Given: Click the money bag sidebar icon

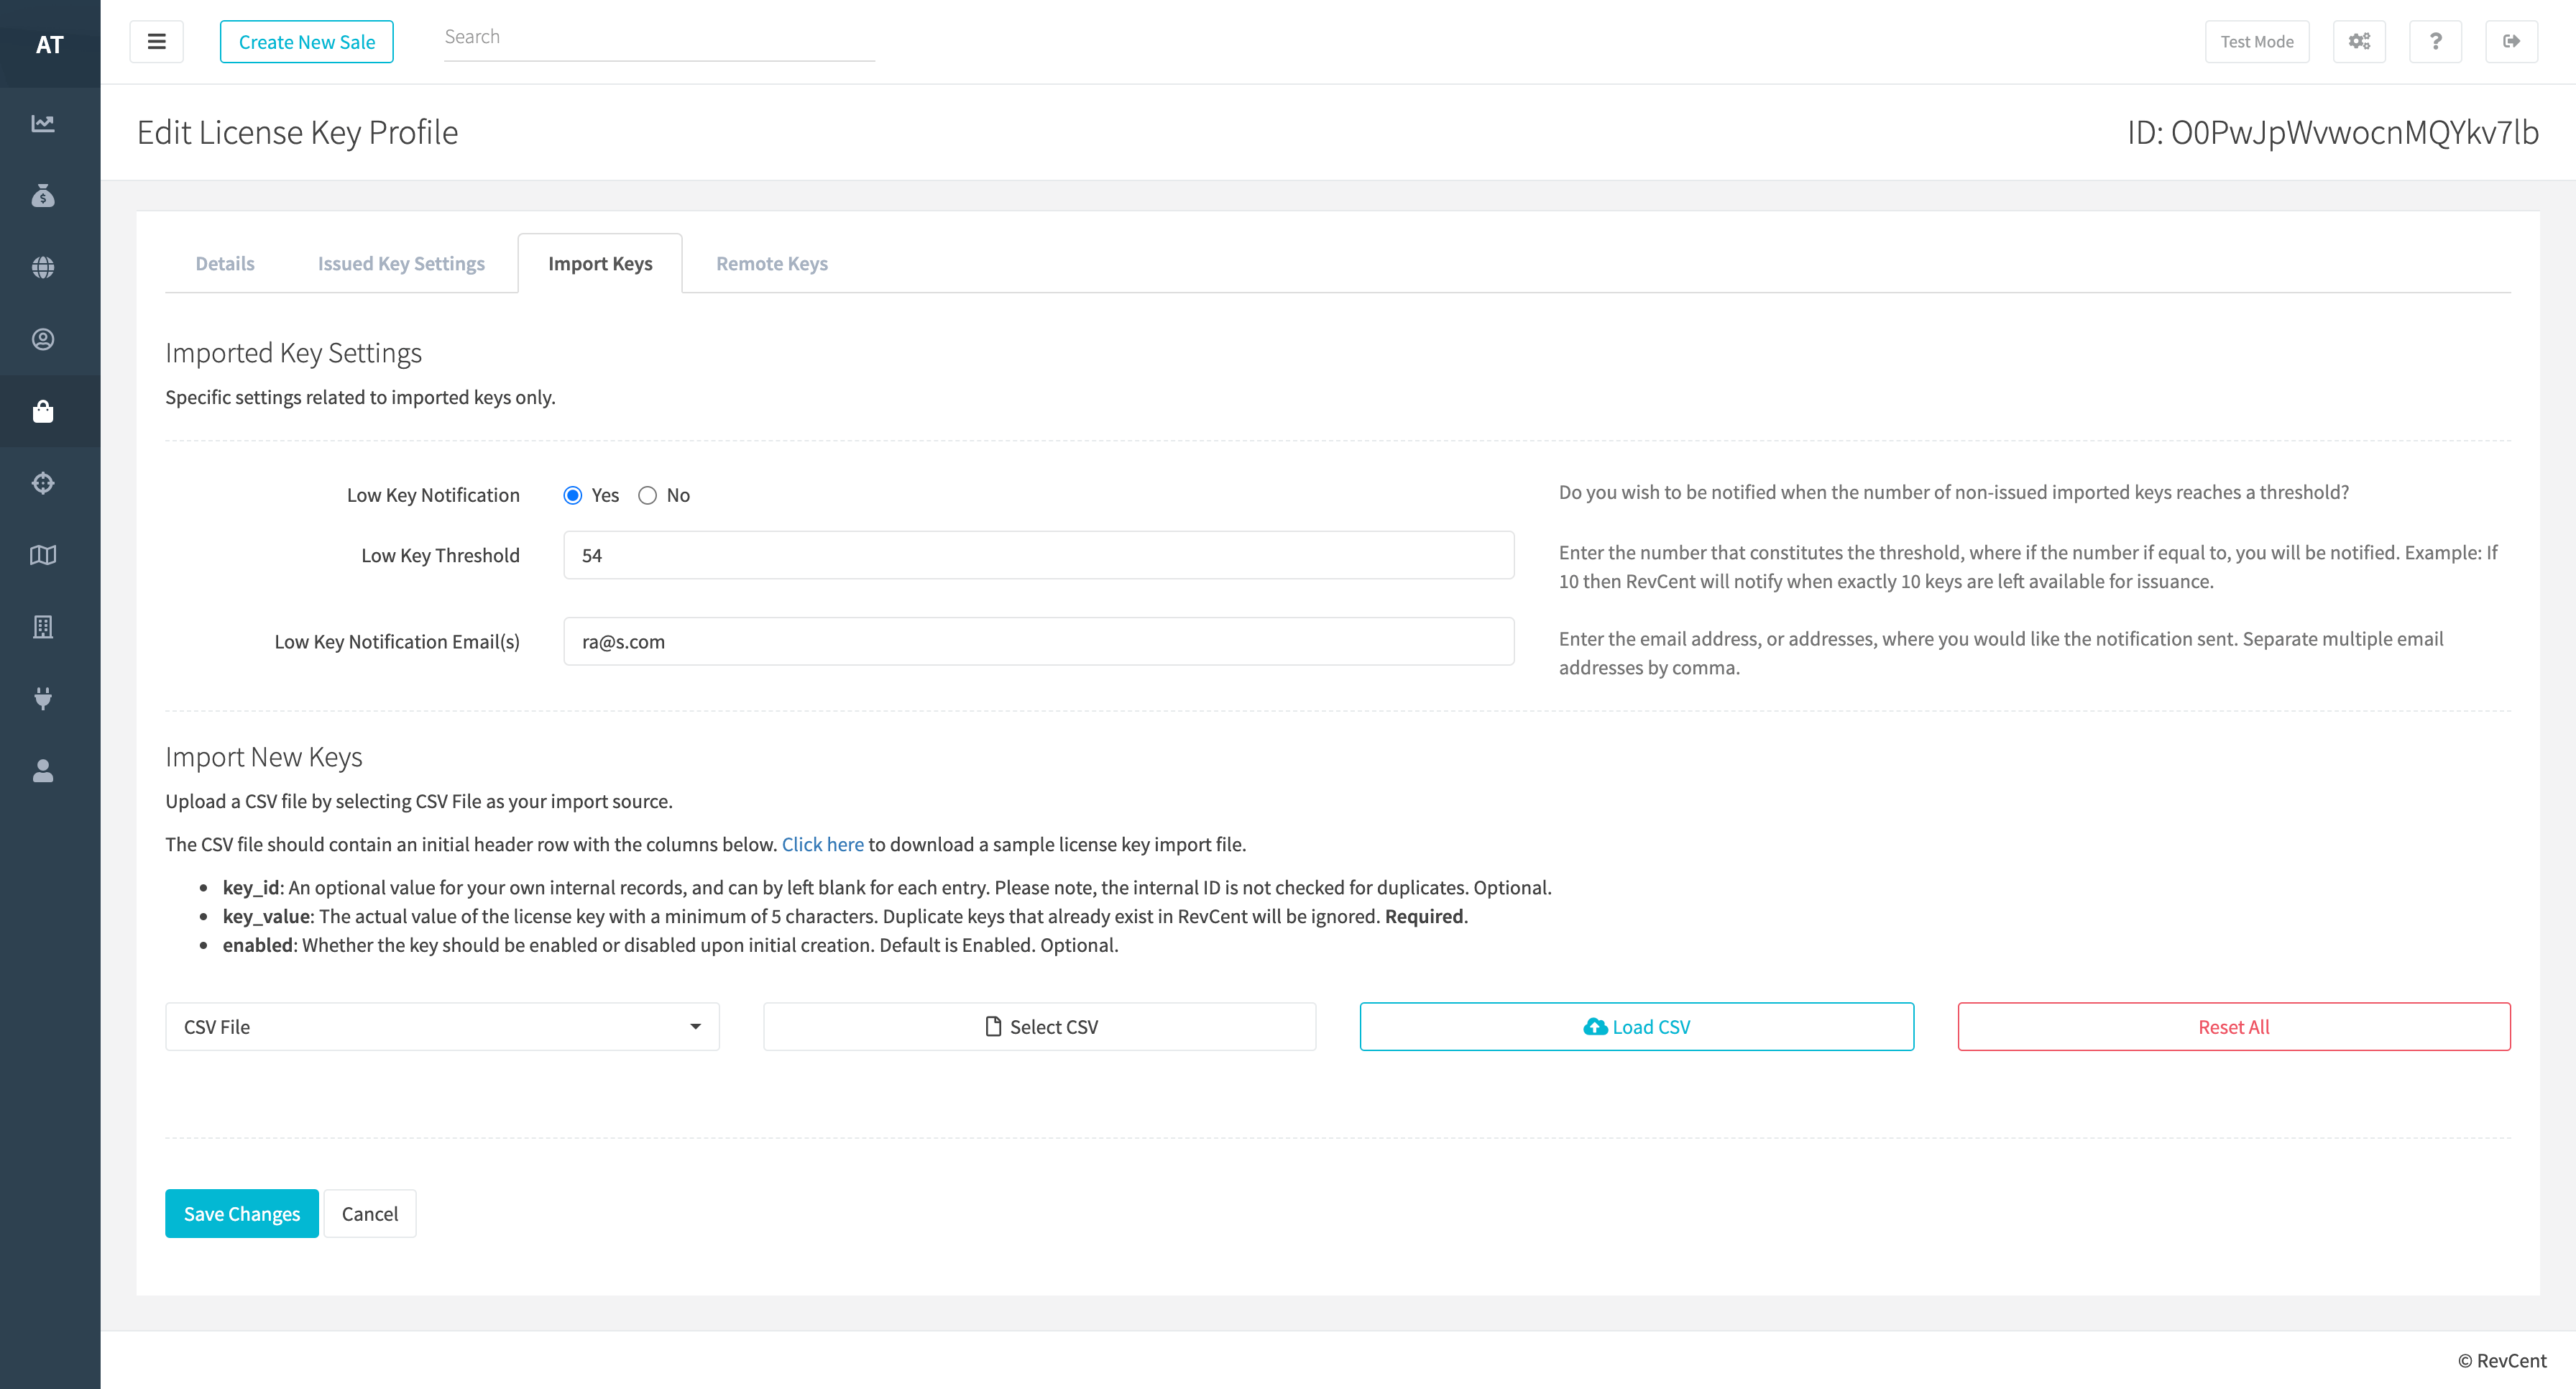Looking at the screenshot, I should 43,196.
